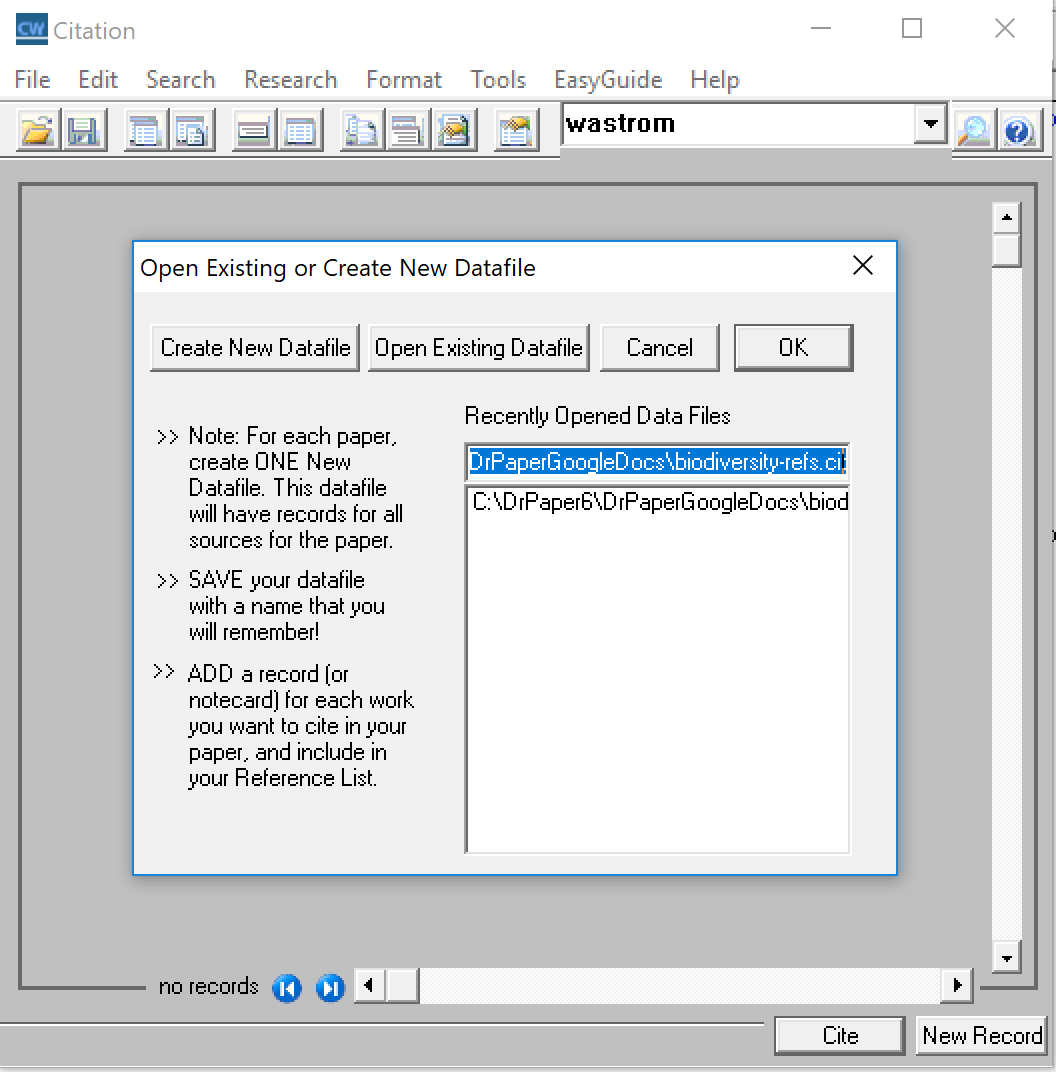Screen dimensions: 1056x1072
Task: Click the single-bar record view icon
Action: (x=254, y=131)
